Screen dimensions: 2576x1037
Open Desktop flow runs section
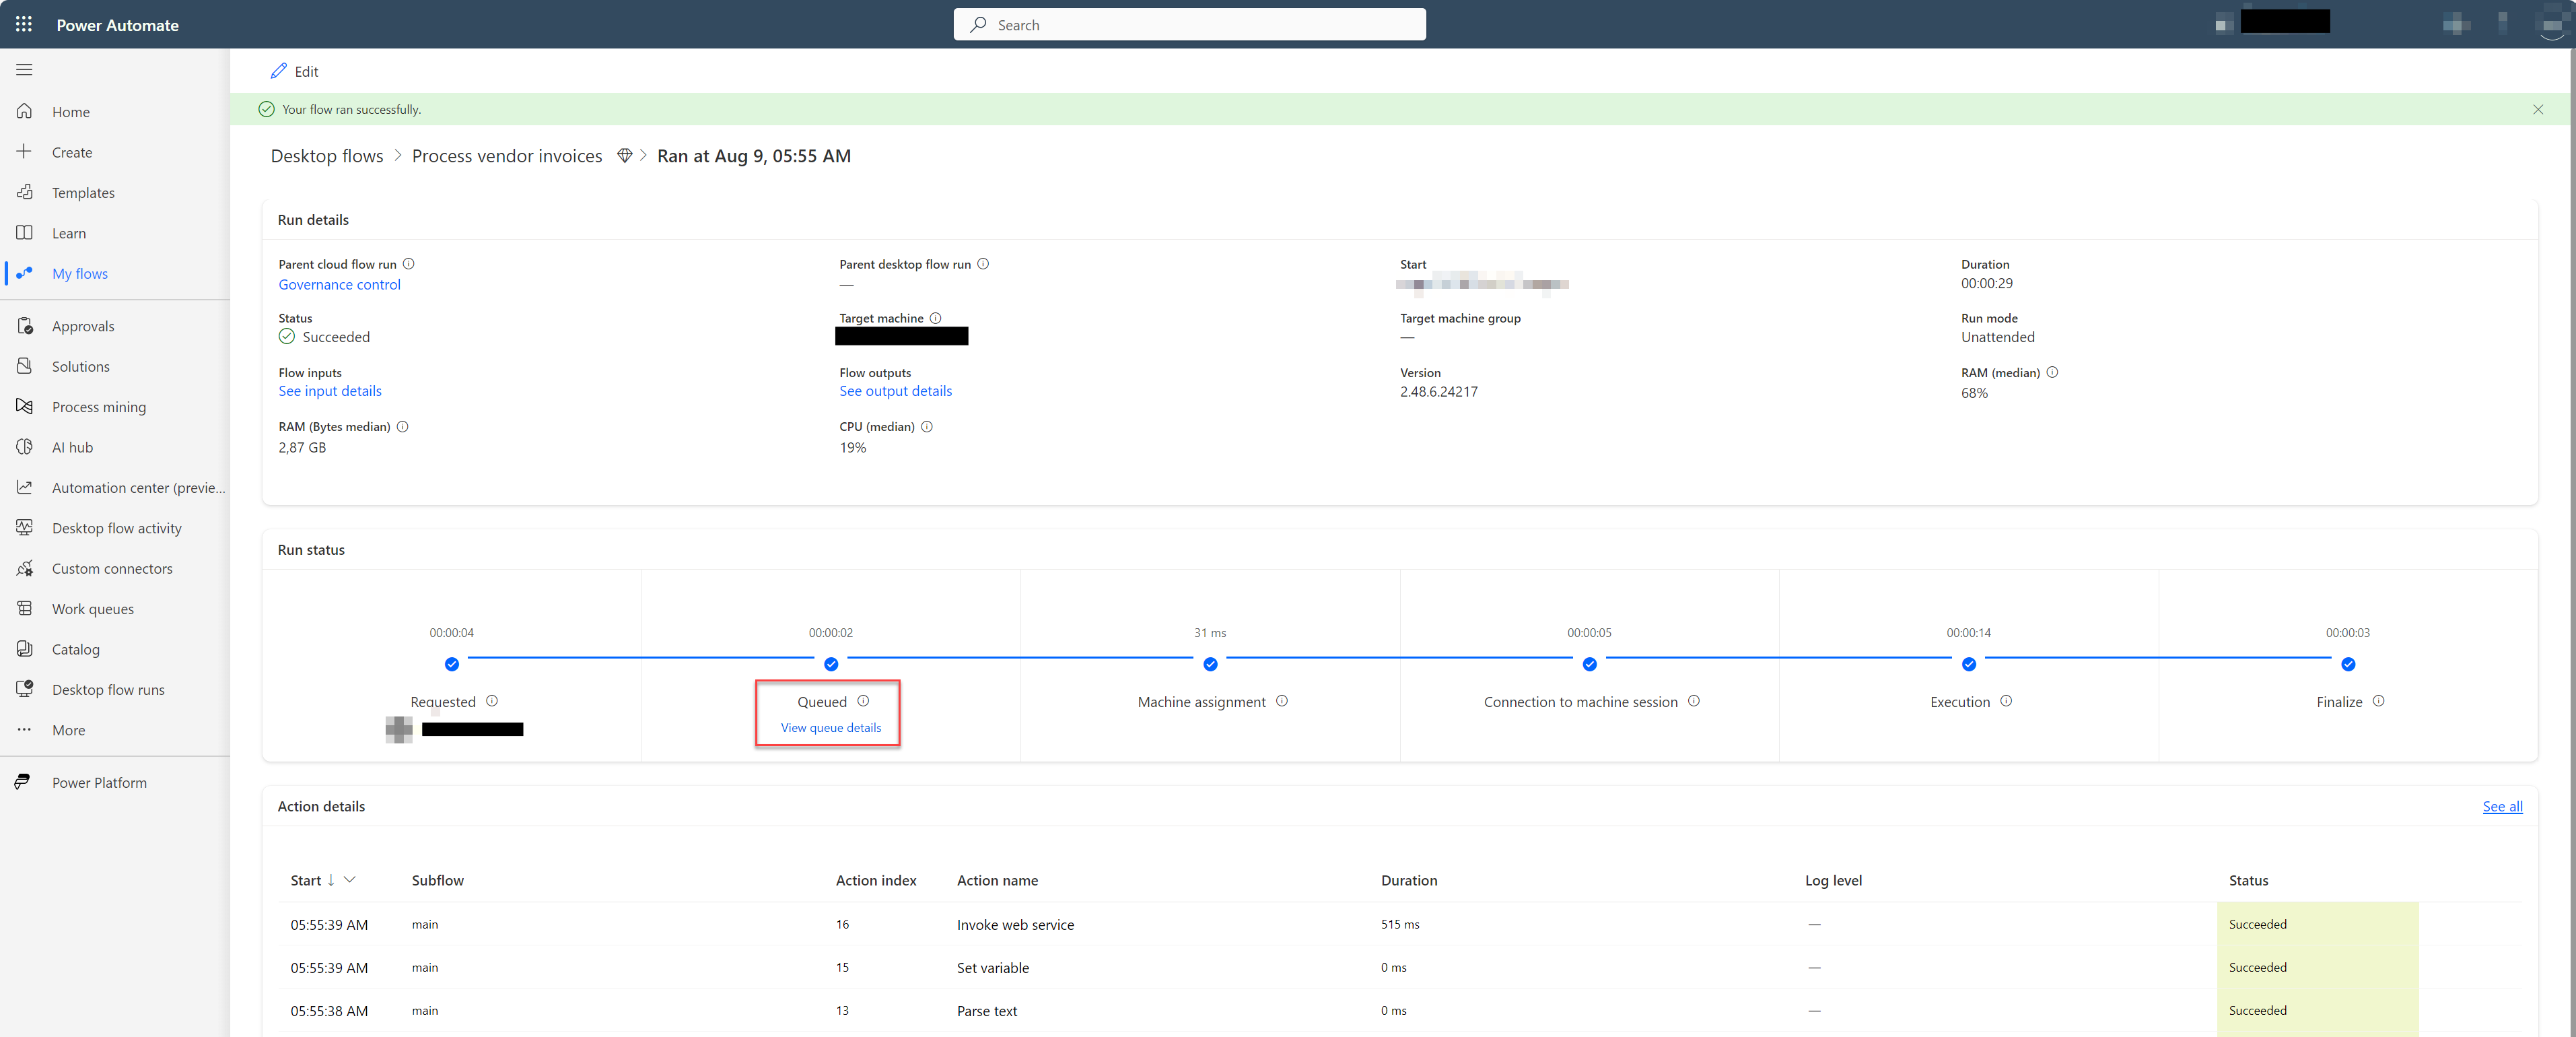tap(108, 689)
